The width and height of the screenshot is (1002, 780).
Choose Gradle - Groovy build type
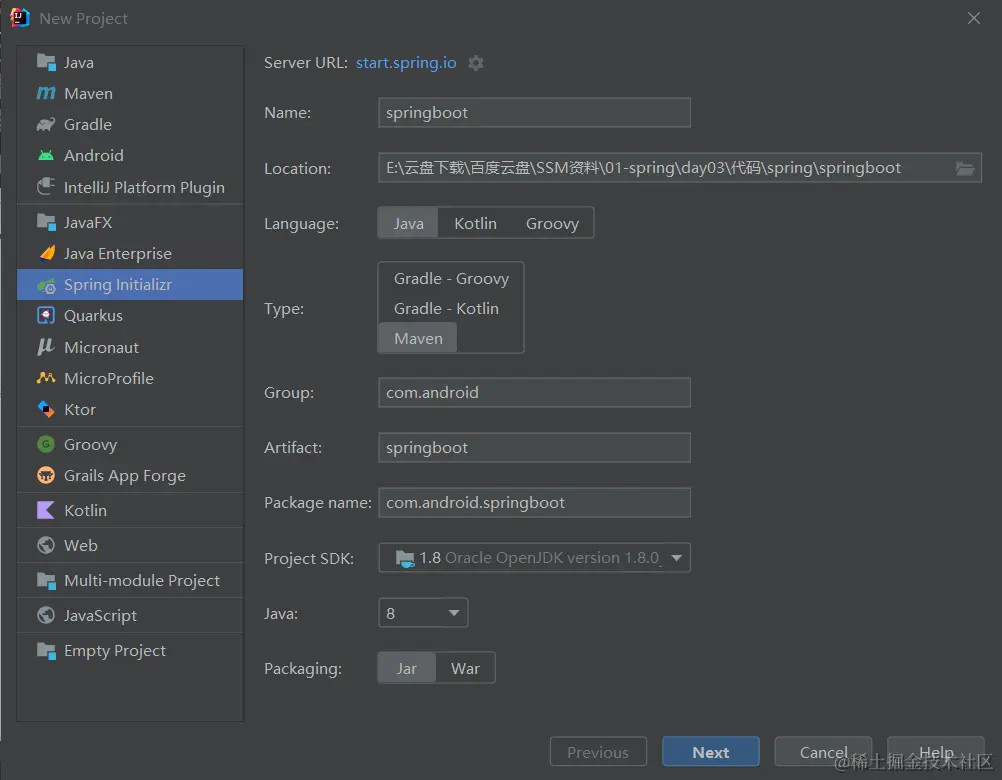click(451, 279)
